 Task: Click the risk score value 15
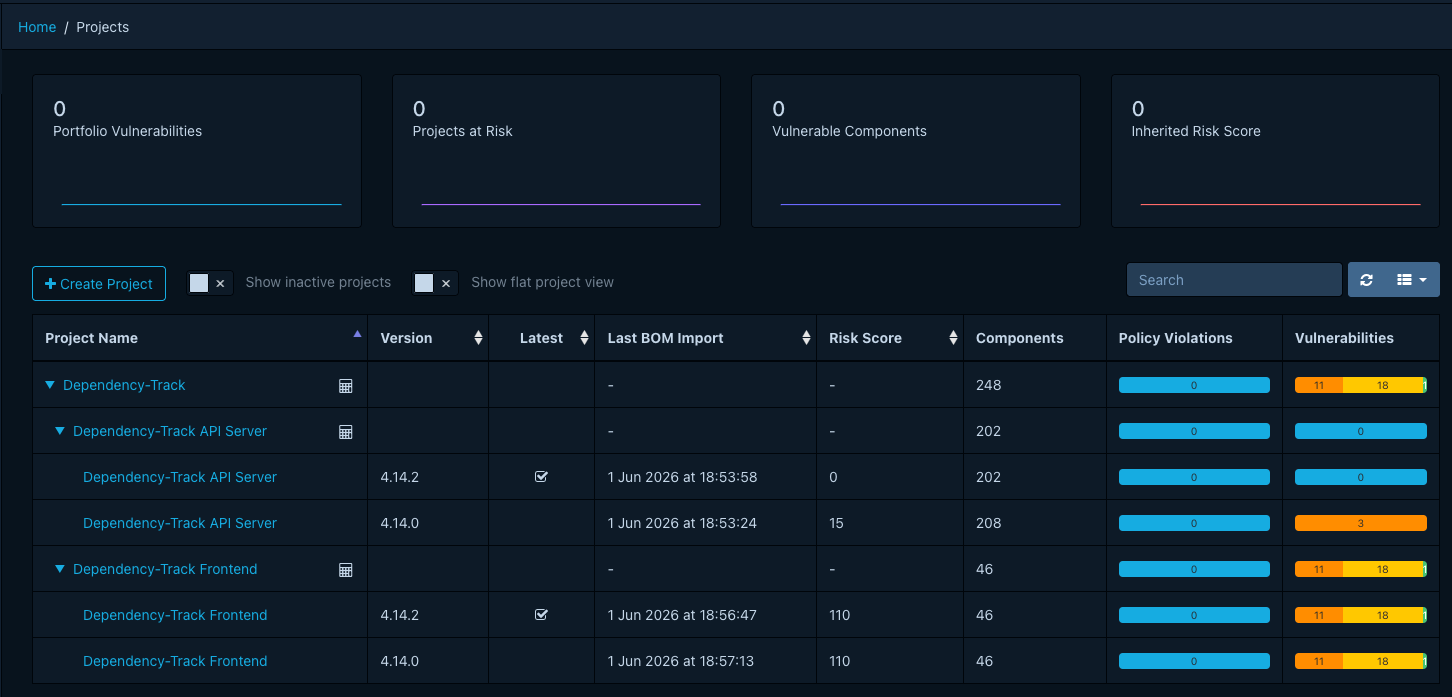click(836, 523)
